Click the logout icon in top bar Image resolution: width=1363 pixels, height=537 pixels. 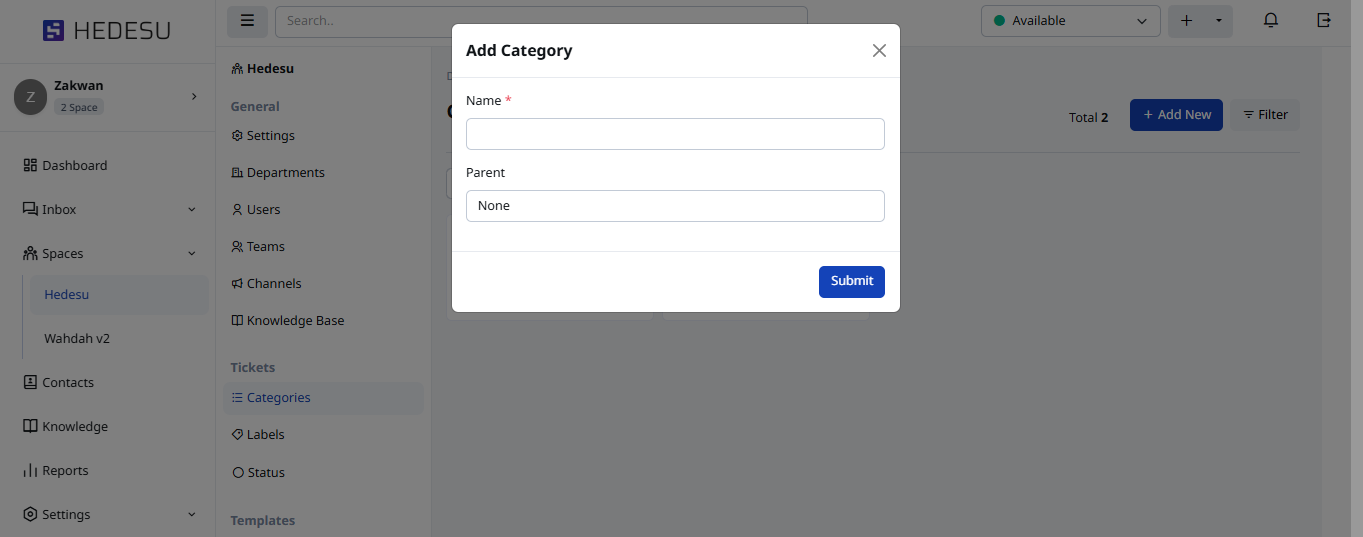tap(1324, 21)
